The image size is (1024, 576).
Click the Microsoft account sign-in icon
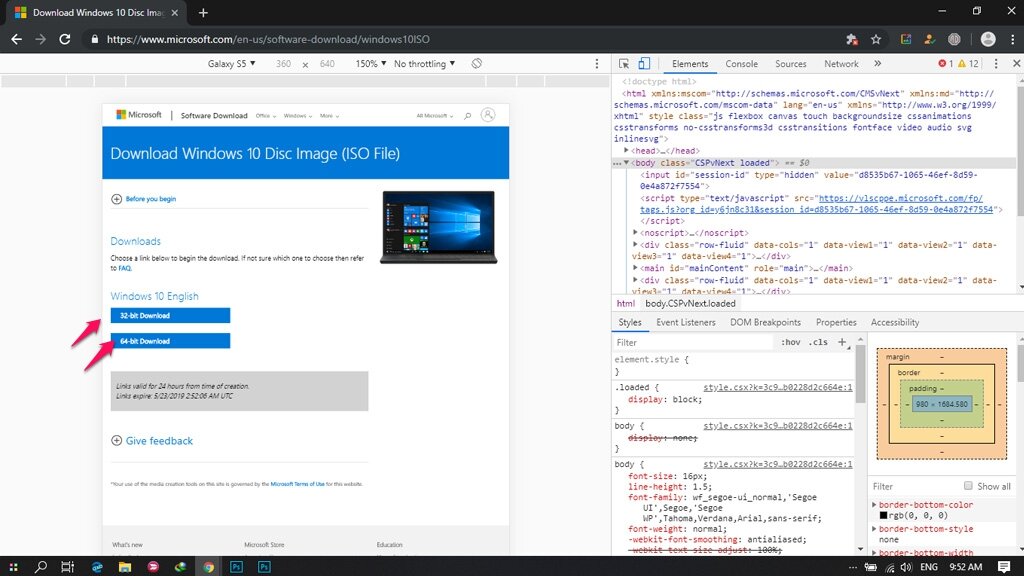[x=488, y=115]
